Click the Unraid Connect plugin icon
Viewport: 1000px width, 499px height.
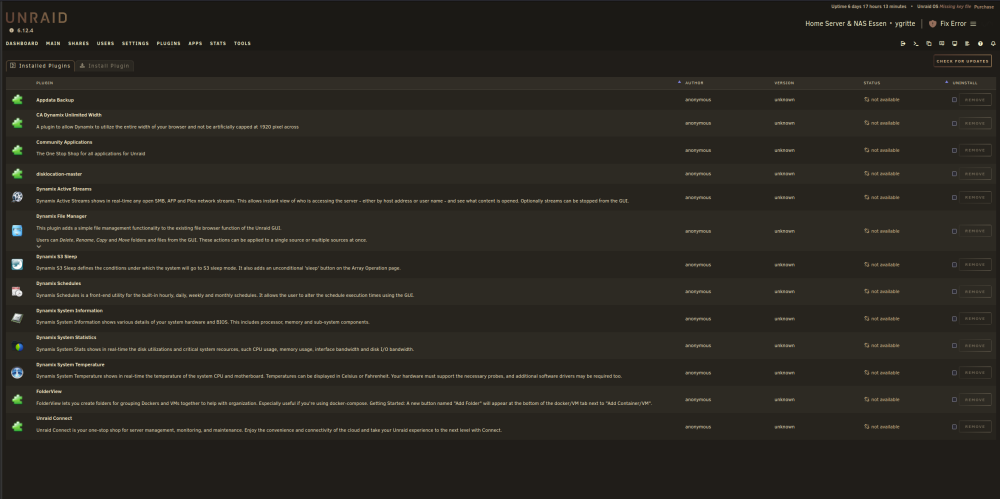point(17,426)
